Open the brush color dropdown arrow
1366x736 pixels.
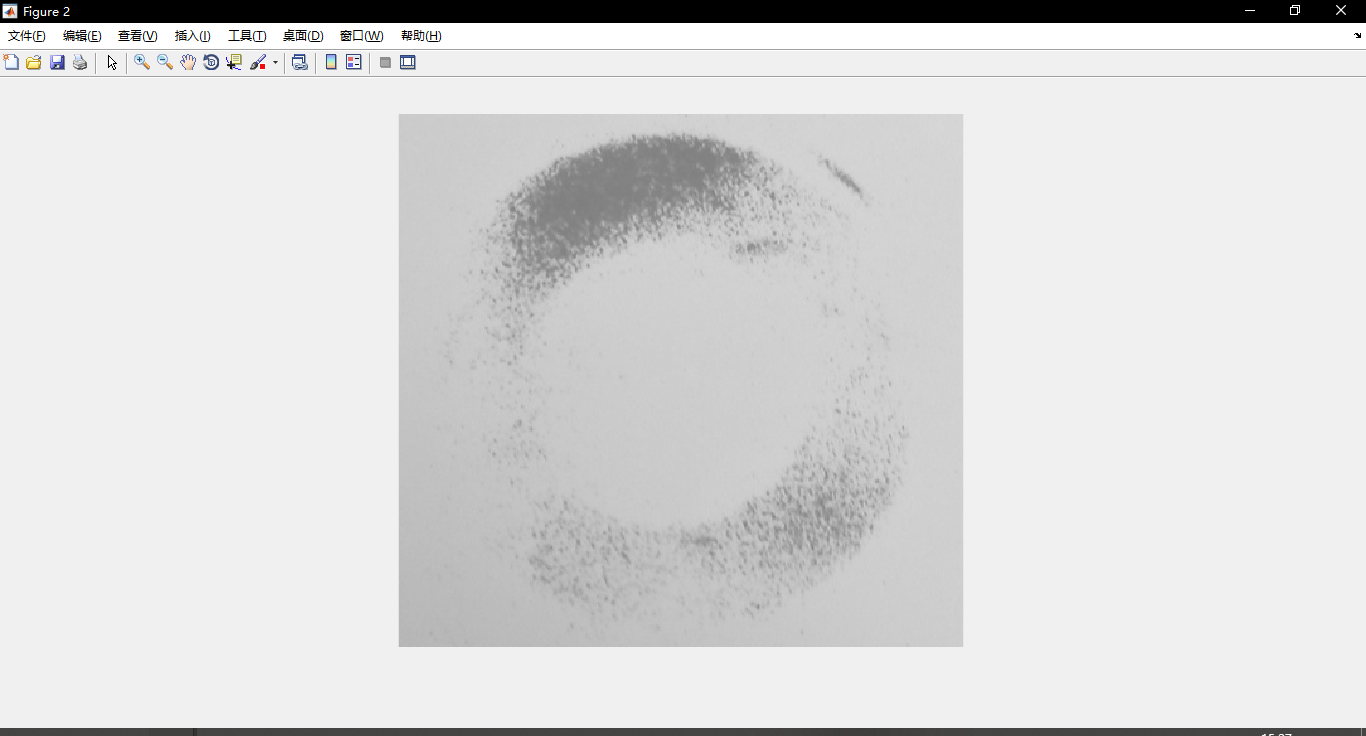click(275, 63)
